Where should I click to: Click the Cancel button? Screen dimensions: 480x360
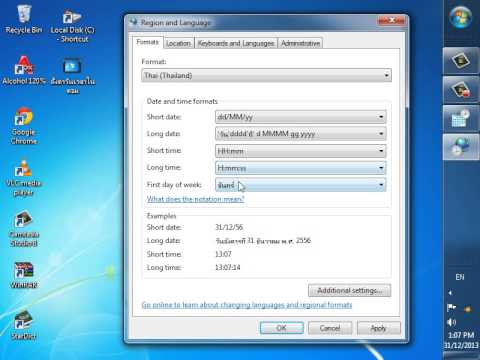pyautogui.click(x=330, y=328)
